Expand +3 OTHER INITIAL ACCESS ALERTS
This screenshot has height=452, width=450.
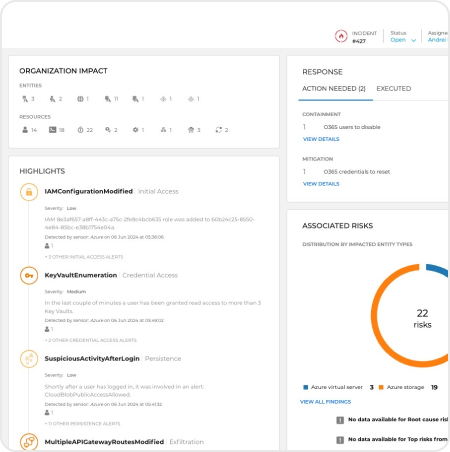pyautogui.click(x=84, y=257)
